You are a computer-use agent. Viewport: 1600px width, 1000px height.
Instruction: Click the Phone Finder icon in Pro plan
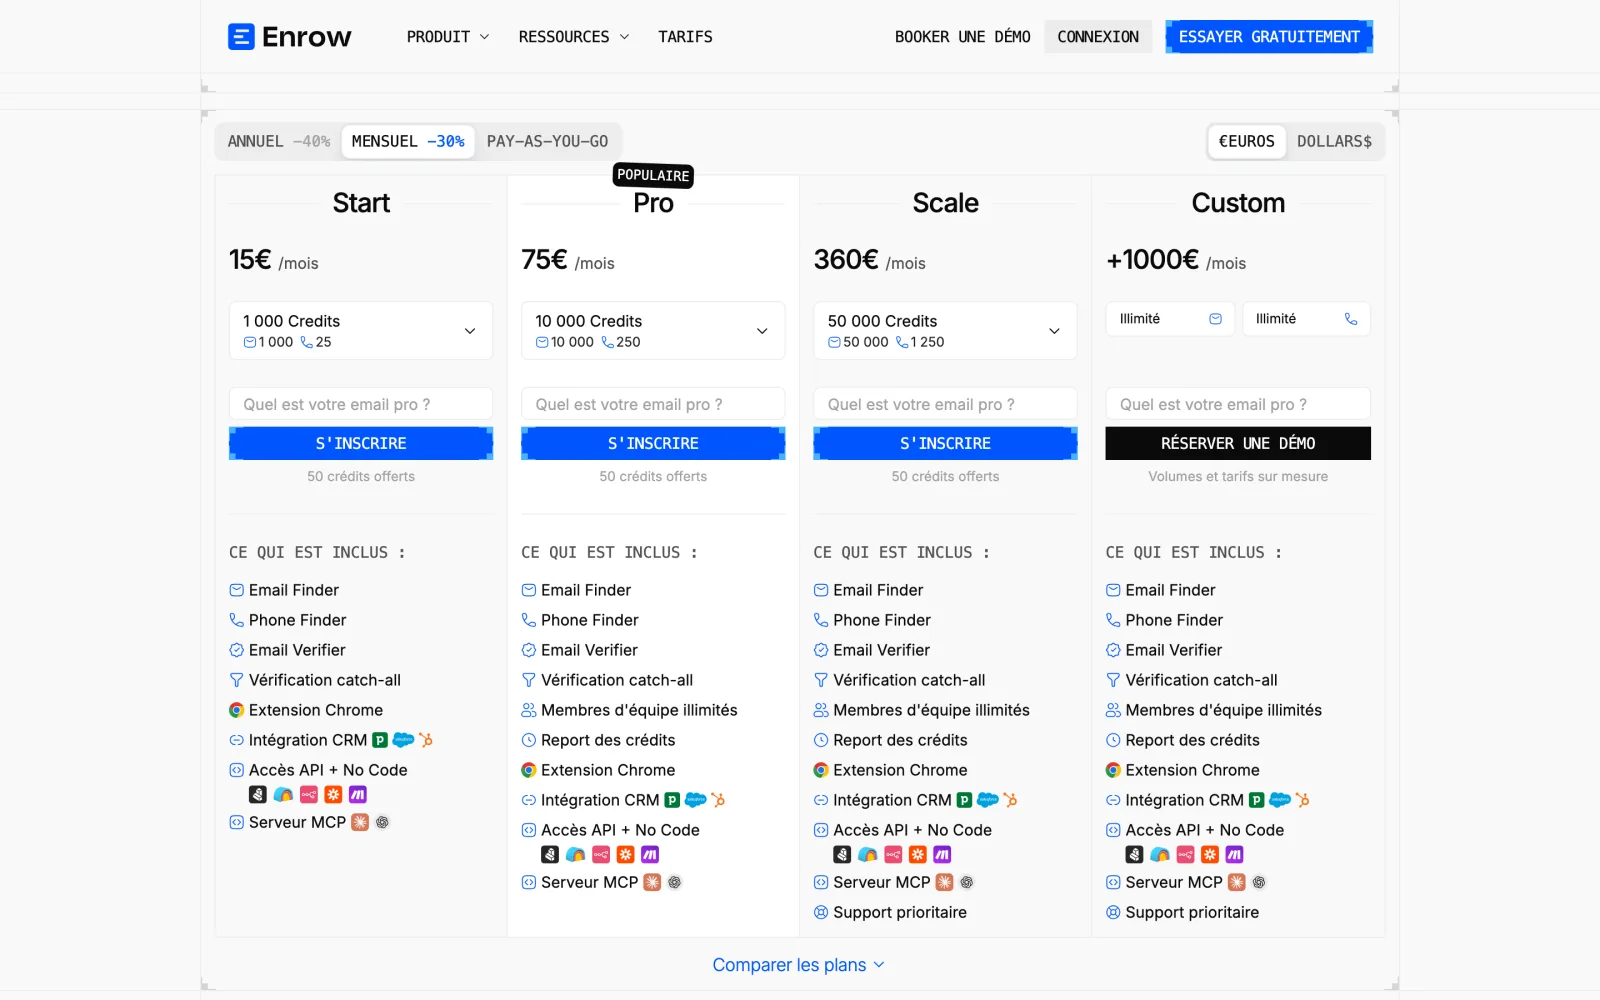[x=529, y=620]
